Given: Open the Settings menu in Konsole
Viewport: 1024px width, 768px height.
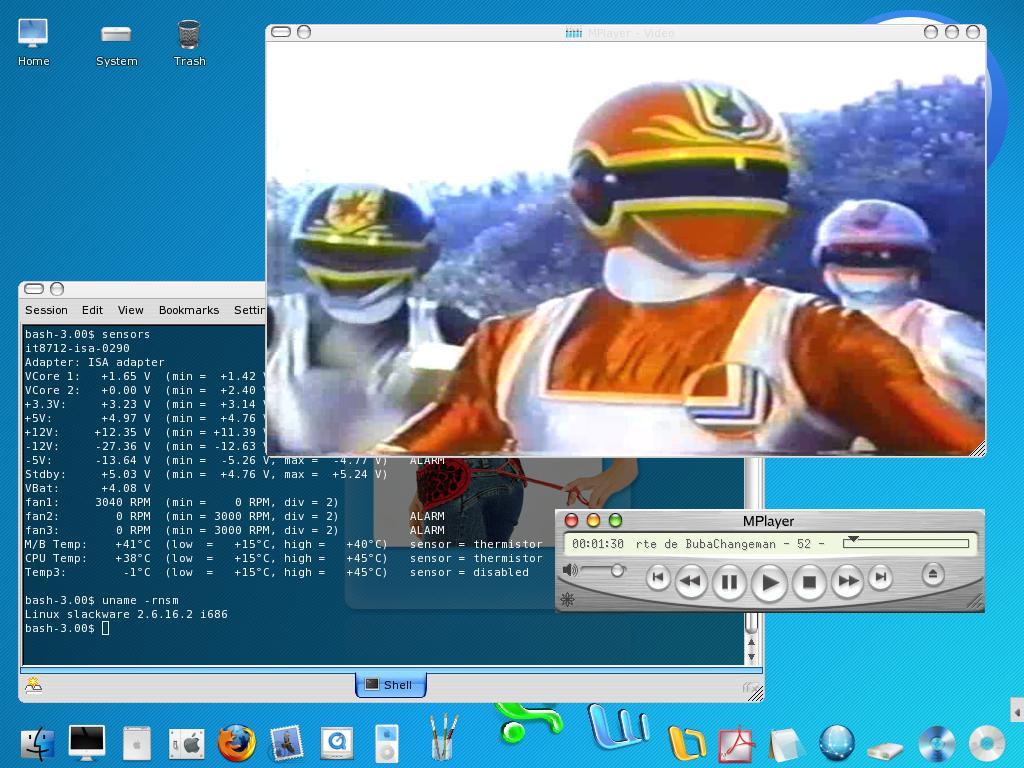Looking at the screenshot, I should click(249, 310).
